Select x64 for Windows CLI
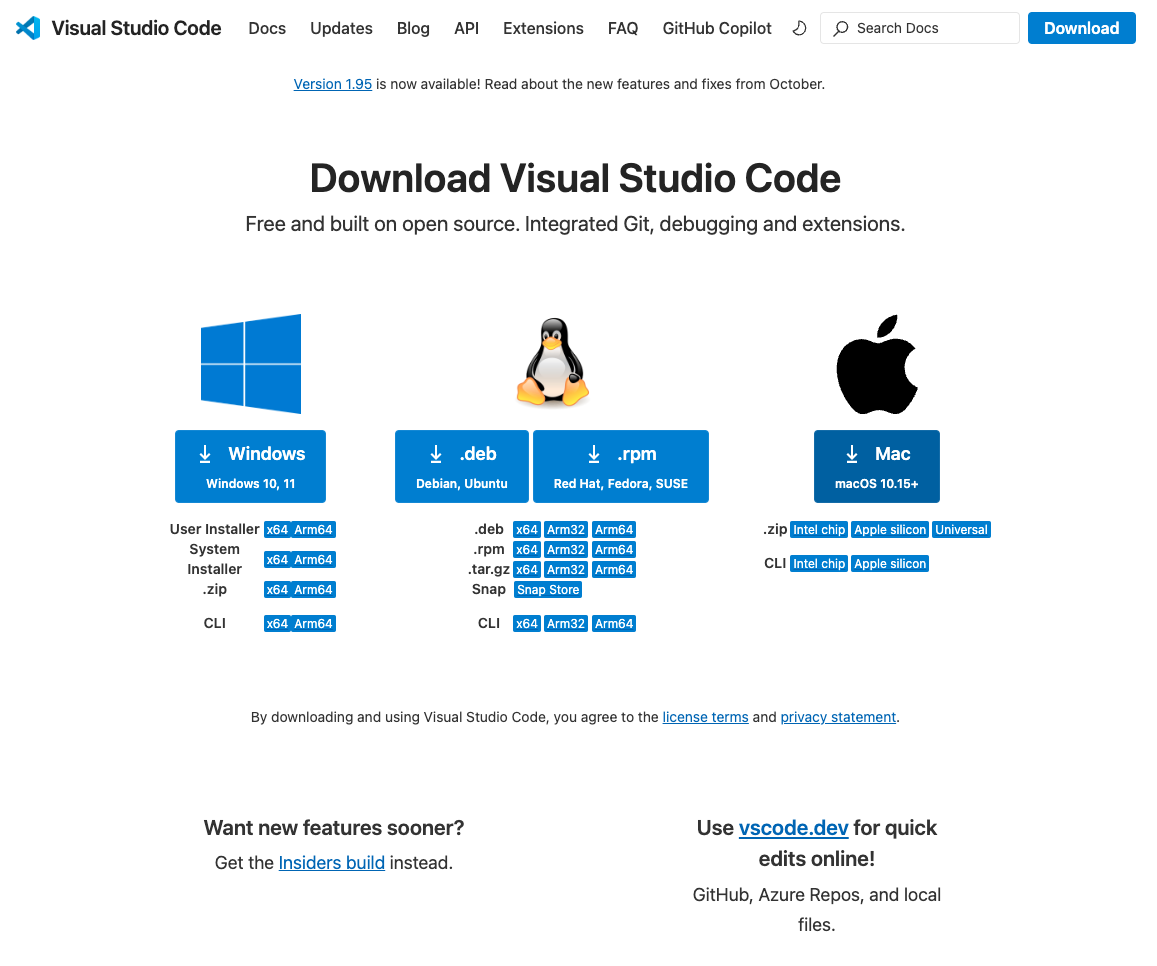 point(277,624)
